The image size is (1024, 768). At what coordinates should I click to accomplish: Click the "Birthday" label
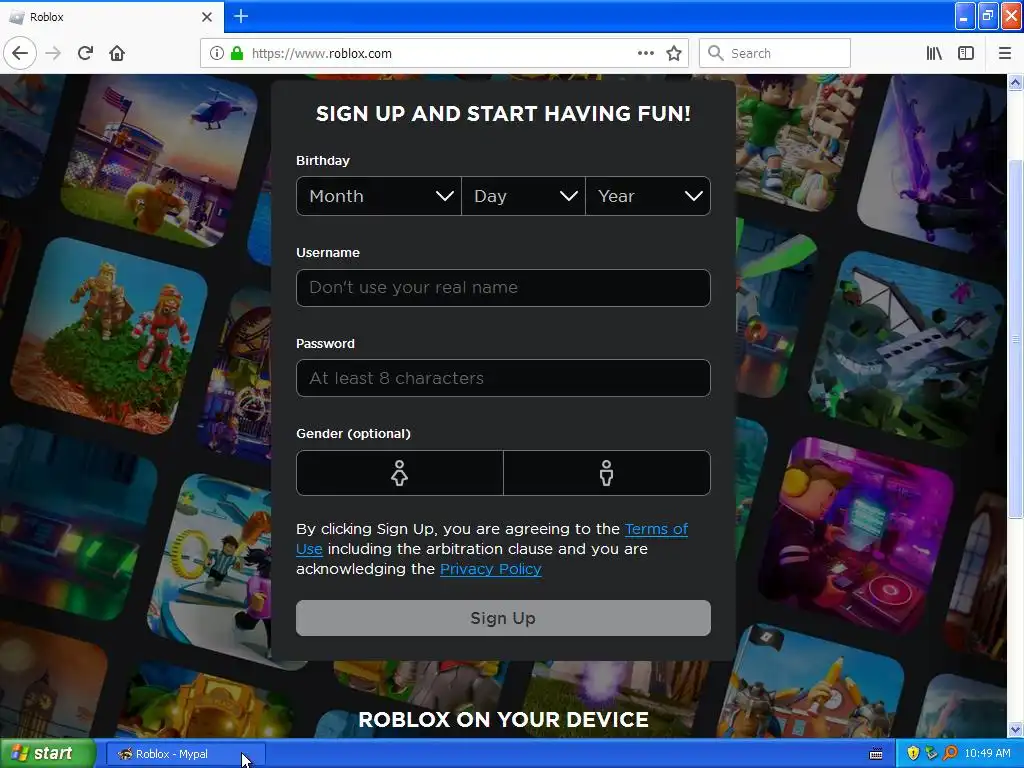tap(323, 161)
